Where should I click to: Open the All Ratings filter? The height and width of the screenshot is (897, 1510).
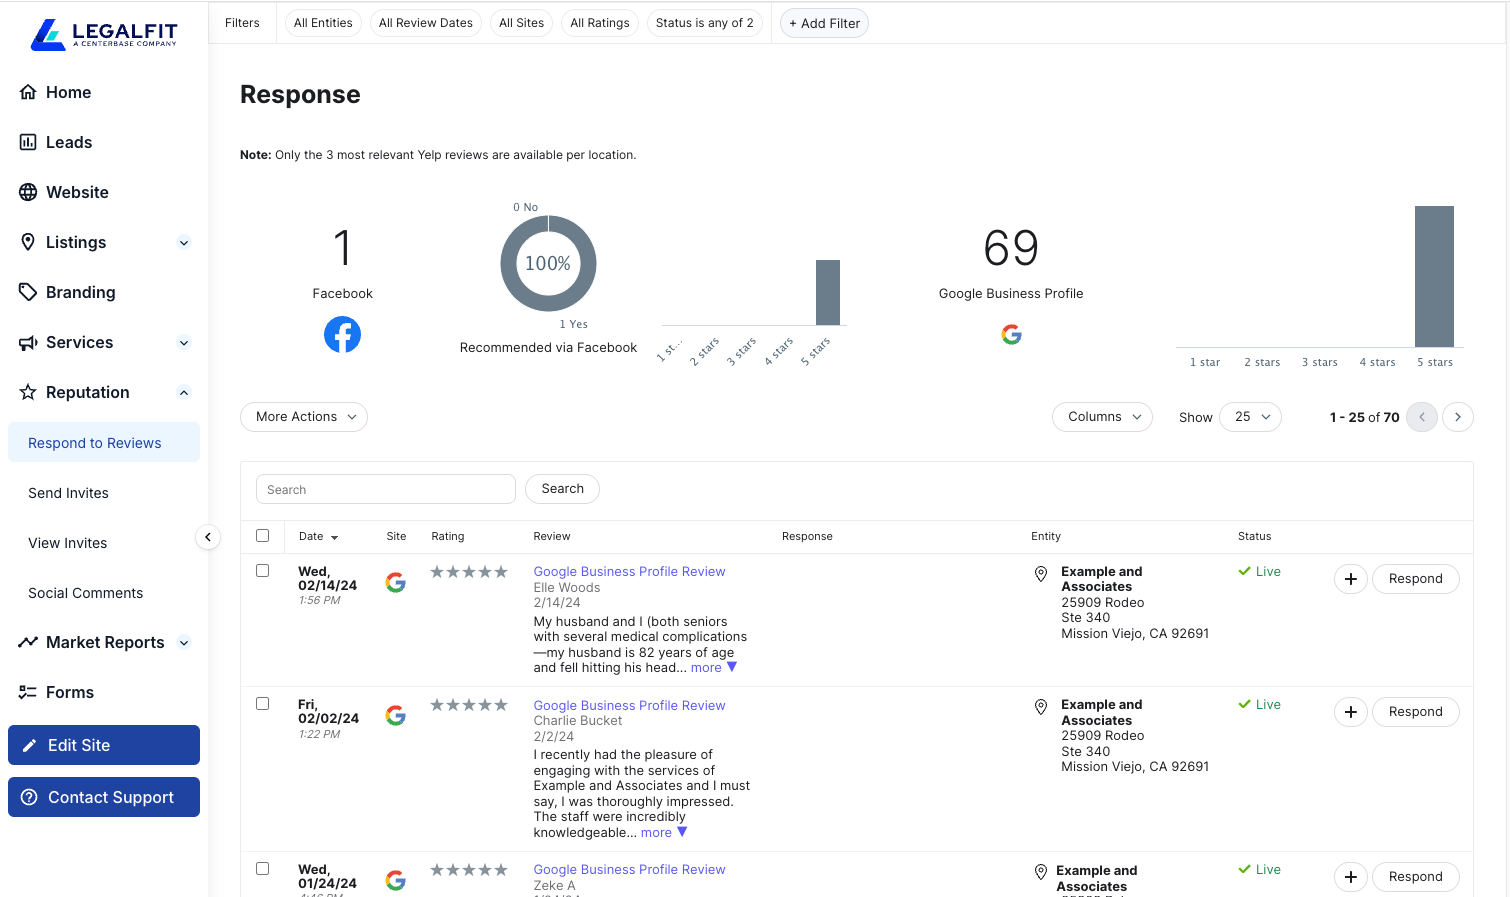600,23
